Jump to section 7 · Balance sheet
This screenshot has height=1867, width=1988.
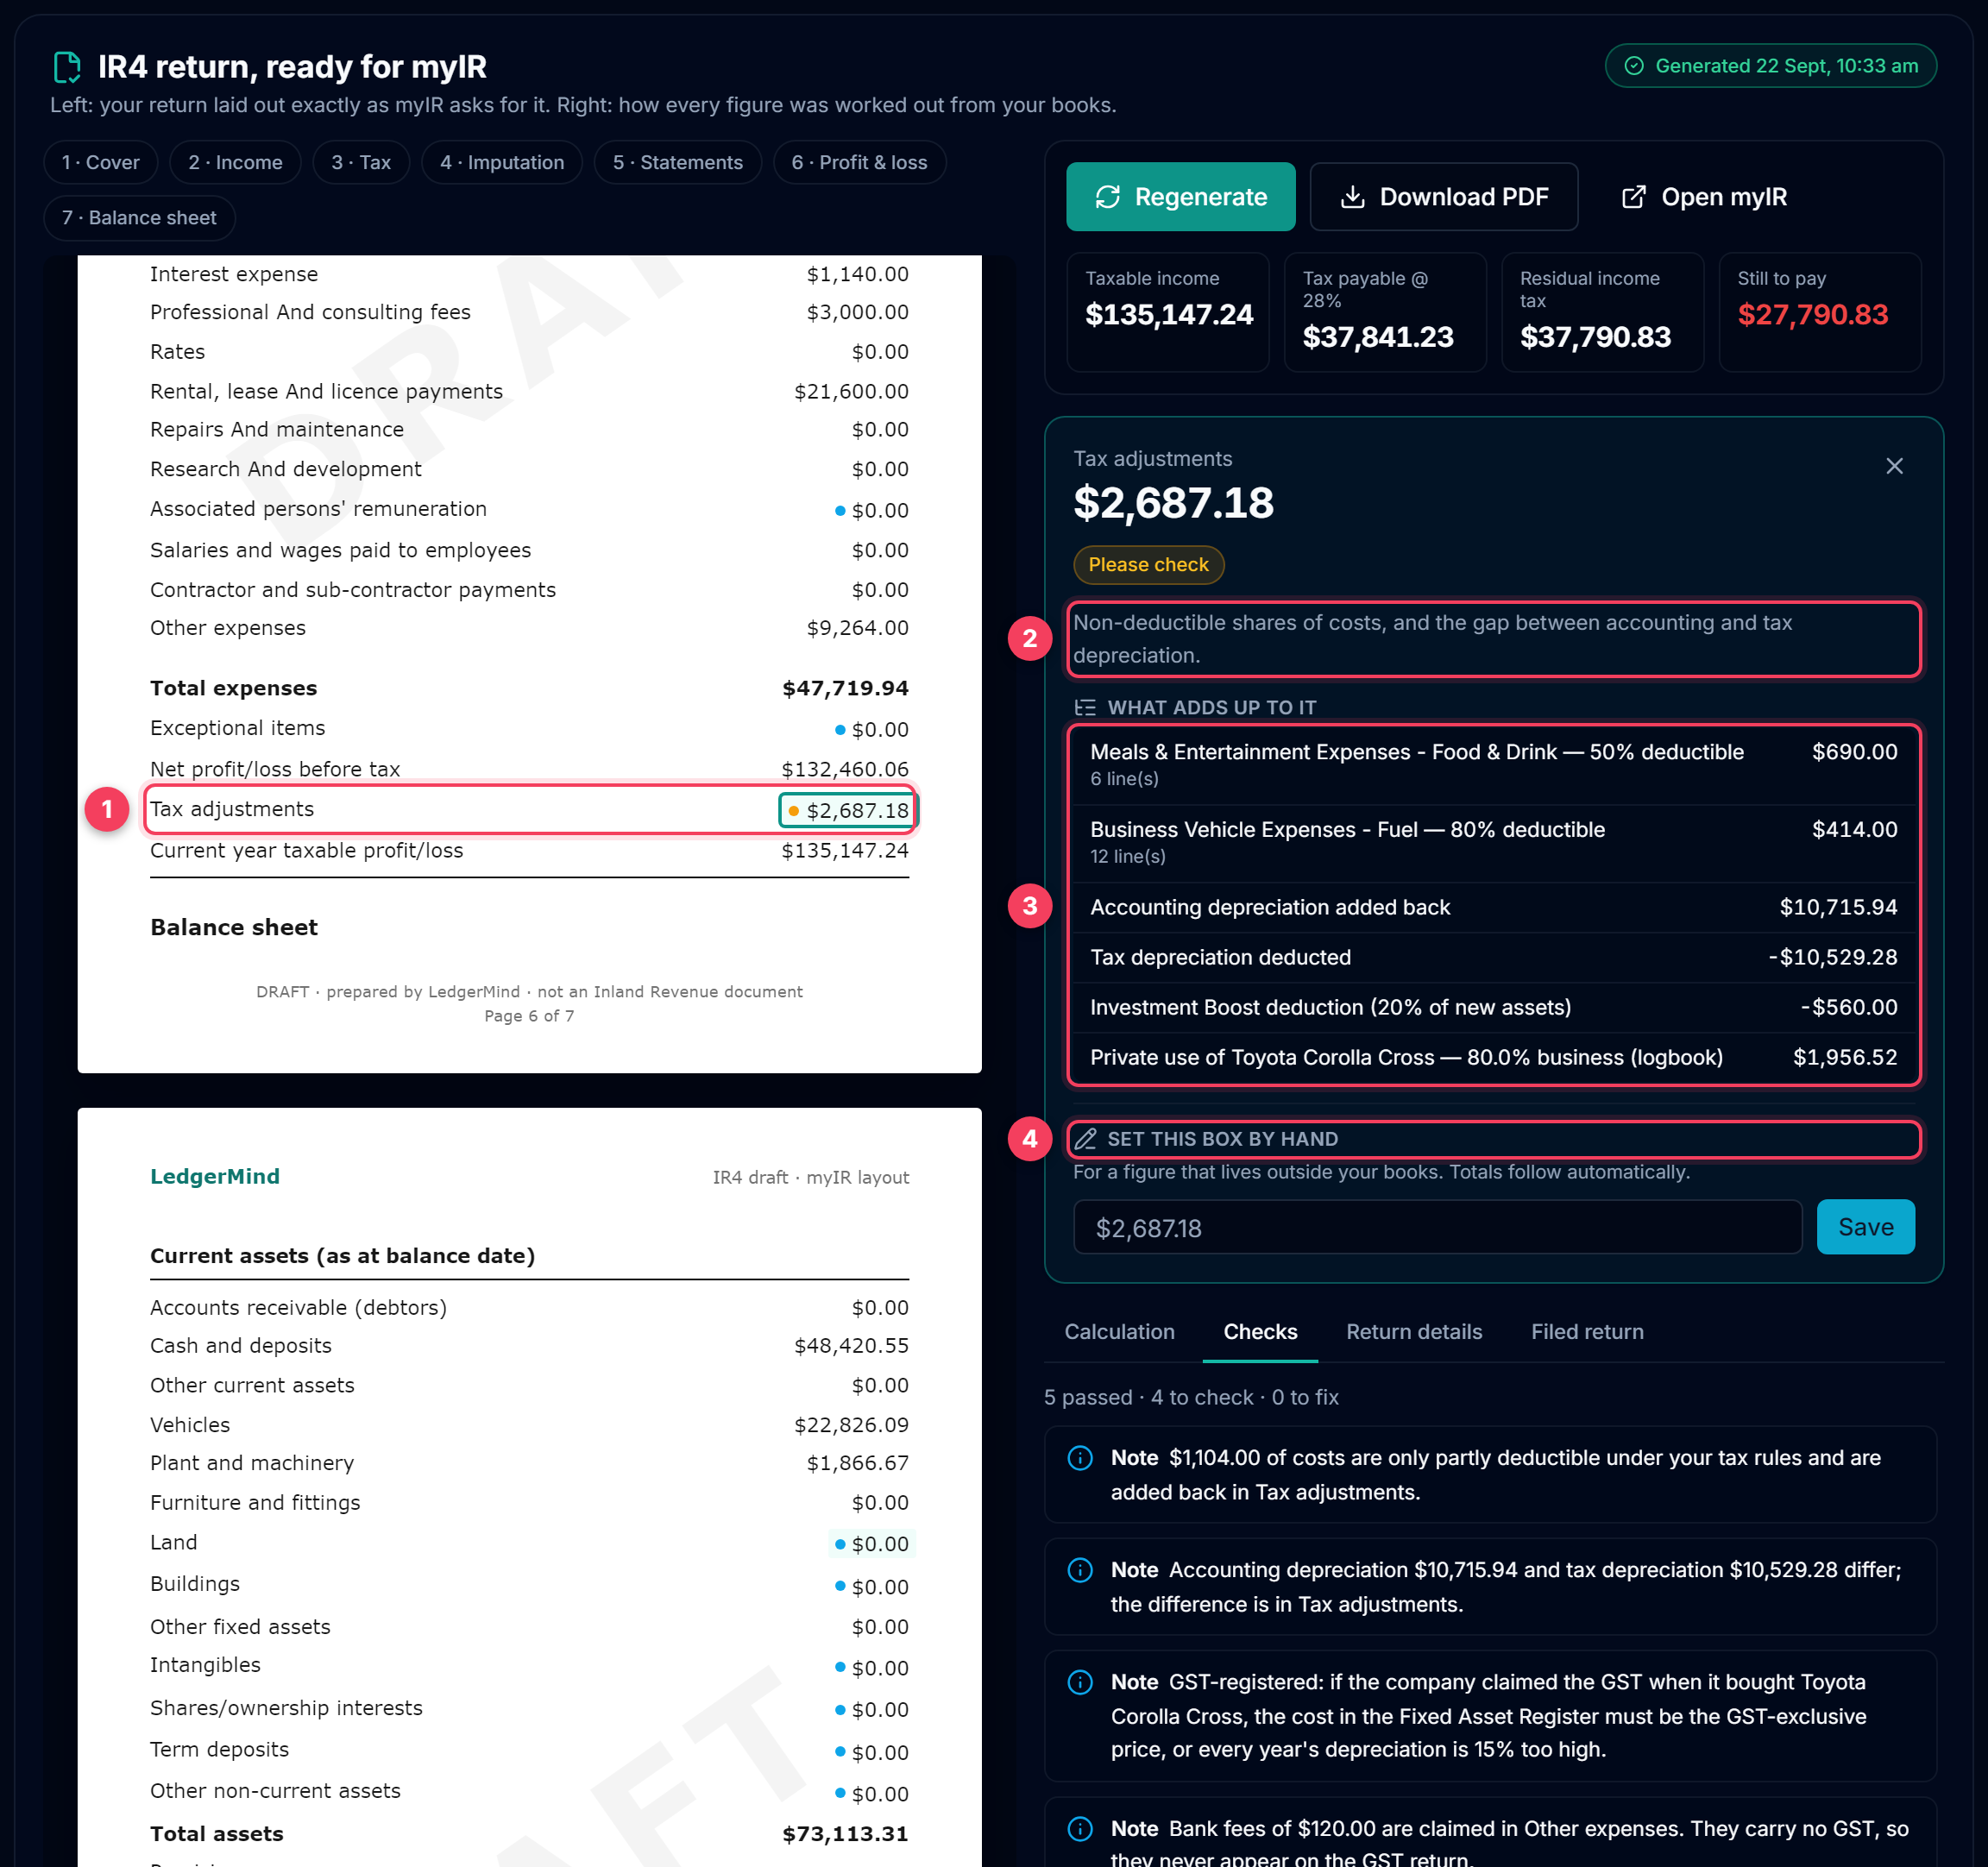pyautogui.click(x=139, y=218)
